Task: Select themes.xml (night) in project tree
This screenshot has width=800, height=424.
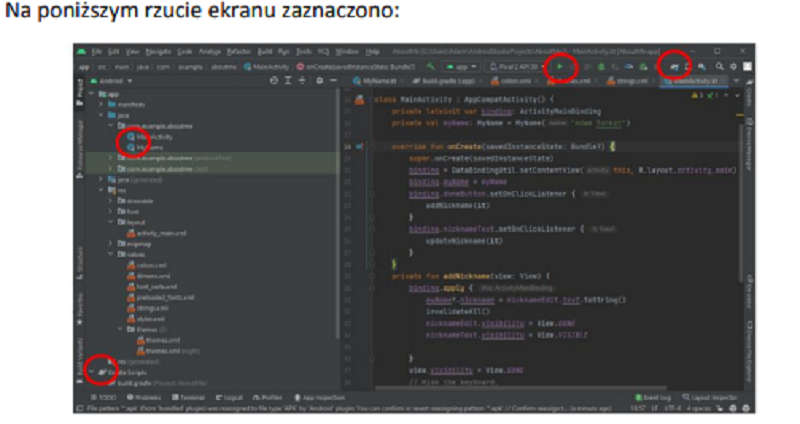Action: (x=168, y=351)
